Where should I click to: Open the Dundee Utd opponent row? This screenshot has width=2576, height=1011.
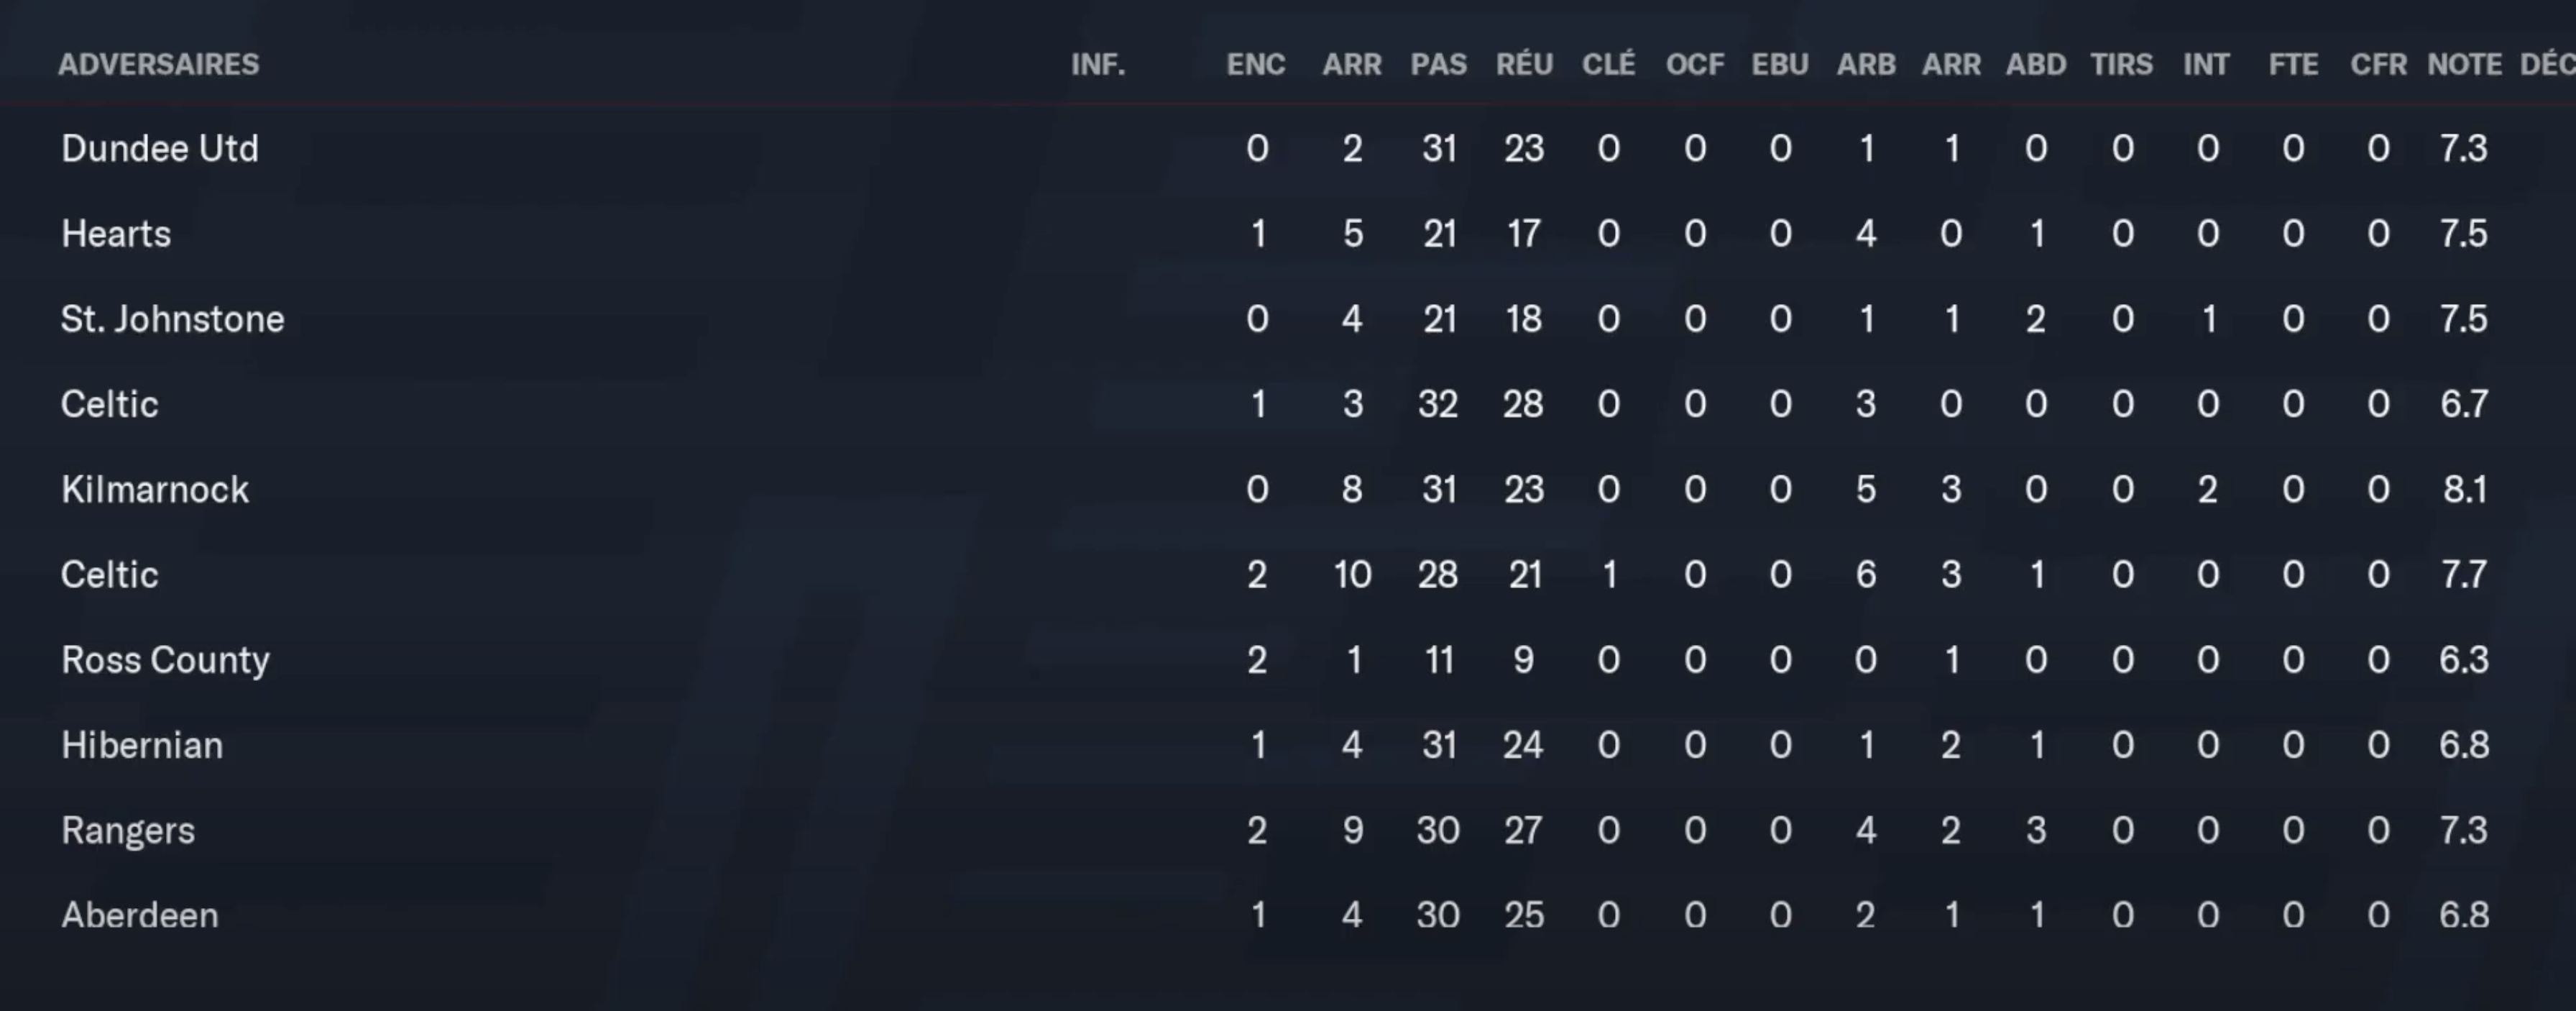(160, 149)
